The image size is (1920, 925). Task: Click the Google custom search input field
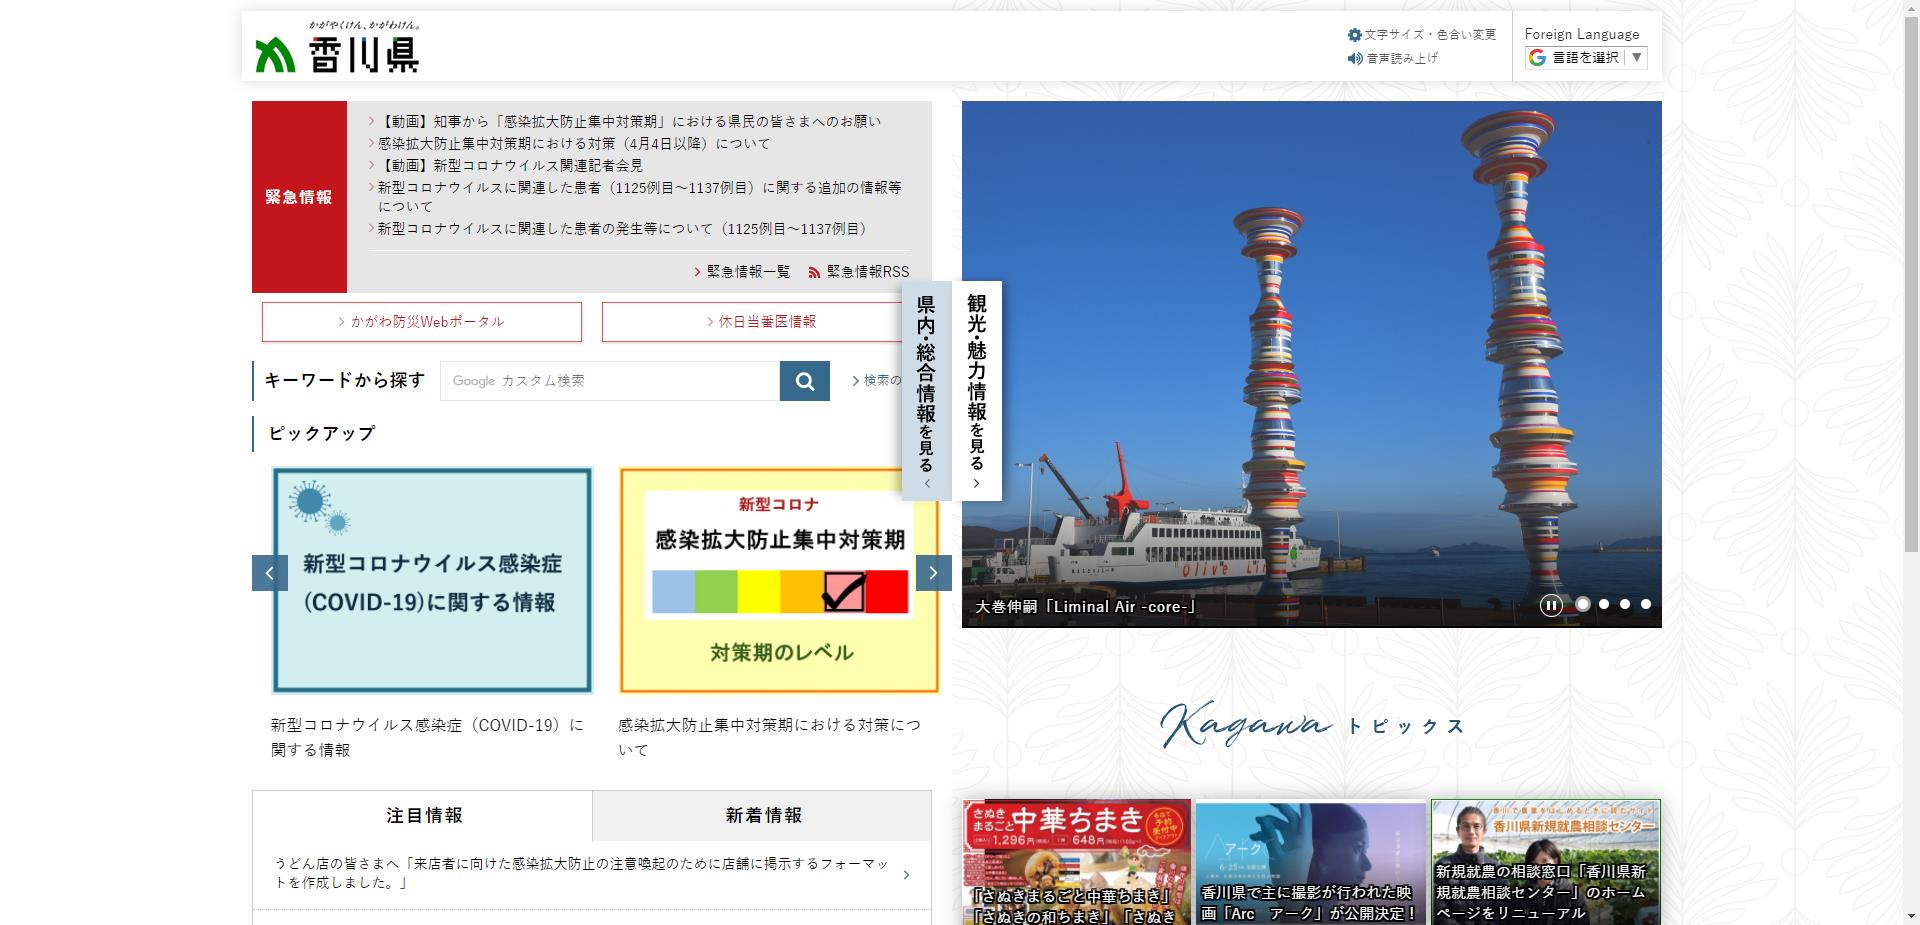point(610,381)
